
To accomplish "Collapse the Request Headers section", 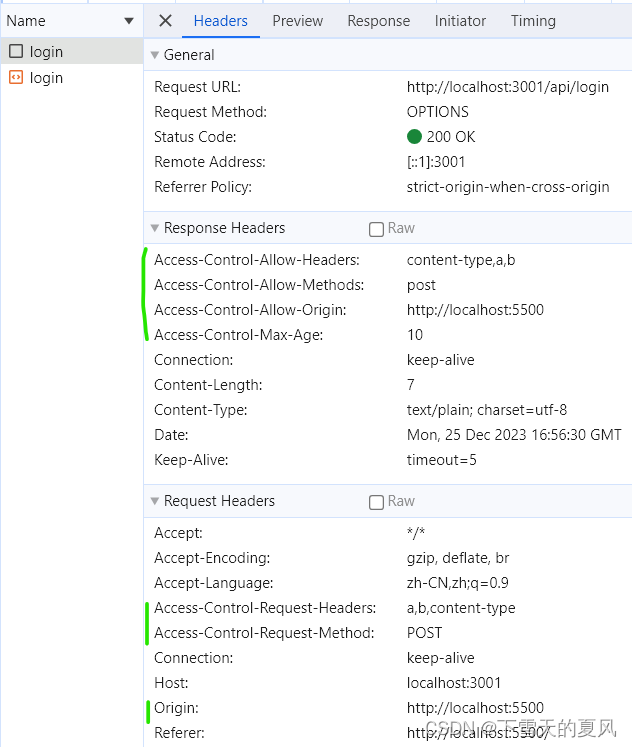I will 154,501.
